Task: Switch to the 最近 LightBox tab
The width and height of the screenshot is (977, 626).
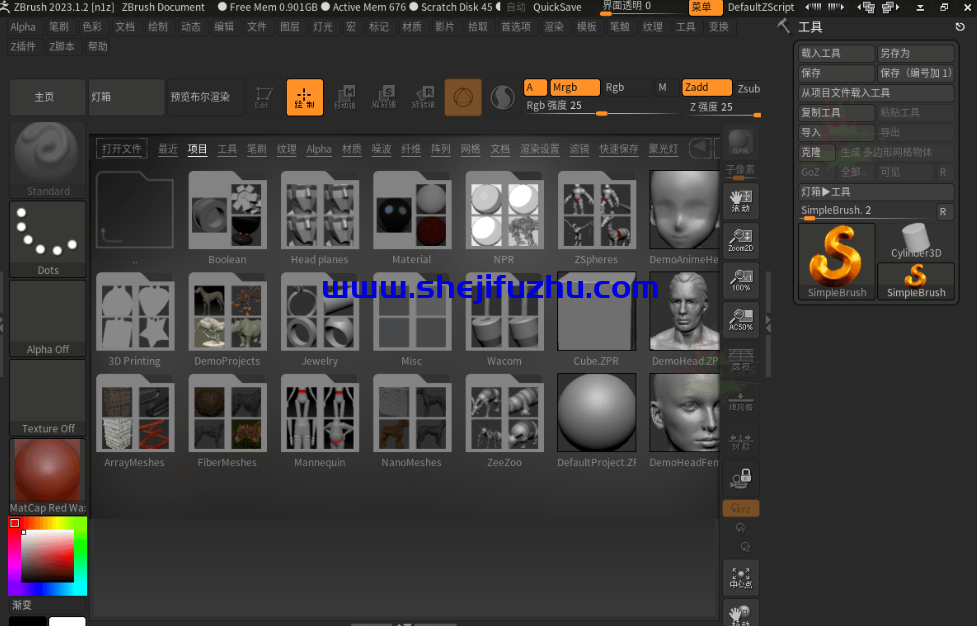Action: [x=168, y=149]
